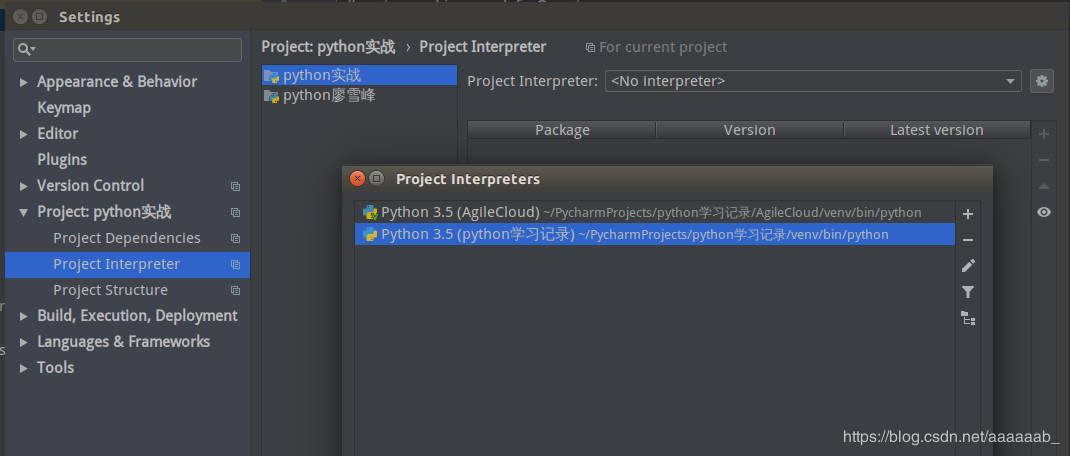Open the Project Structure settings page
Image resolution: width=1070 pixels, height=456 pixels.
pyautogui.click(x=110, y=290)
